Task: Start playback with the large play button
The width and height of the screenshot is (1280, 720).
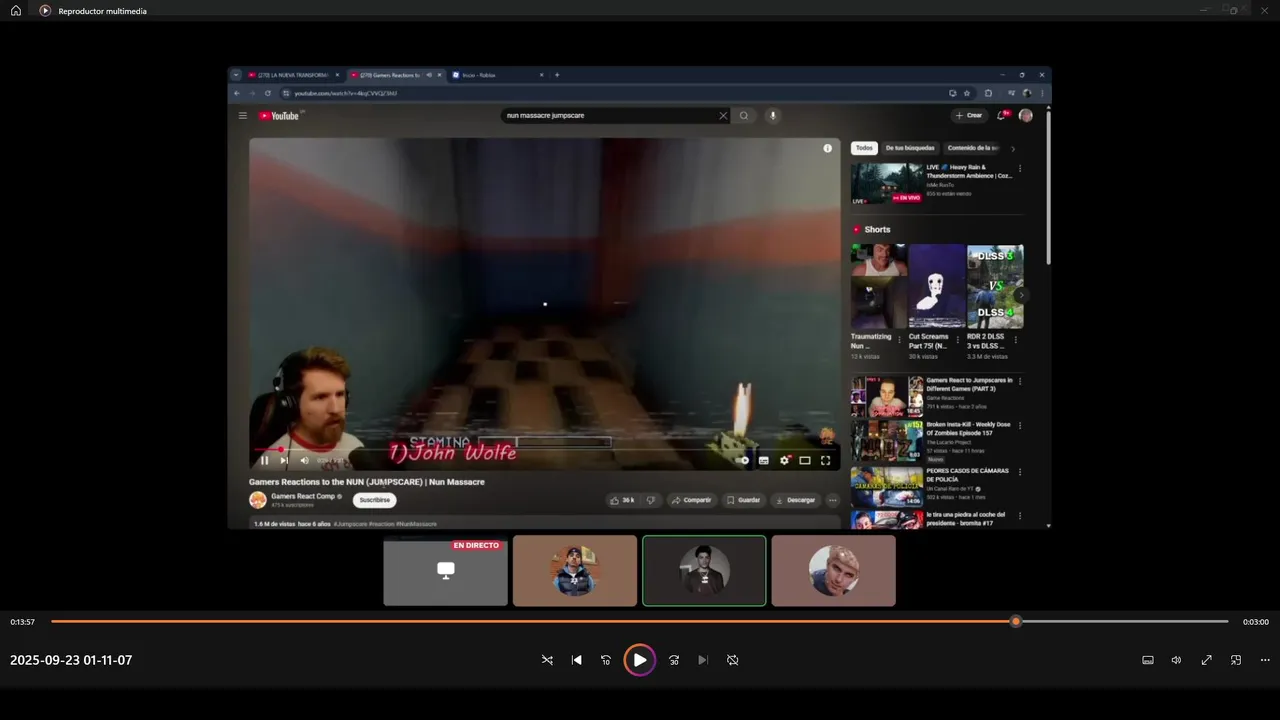Action: tap(640, 660)
